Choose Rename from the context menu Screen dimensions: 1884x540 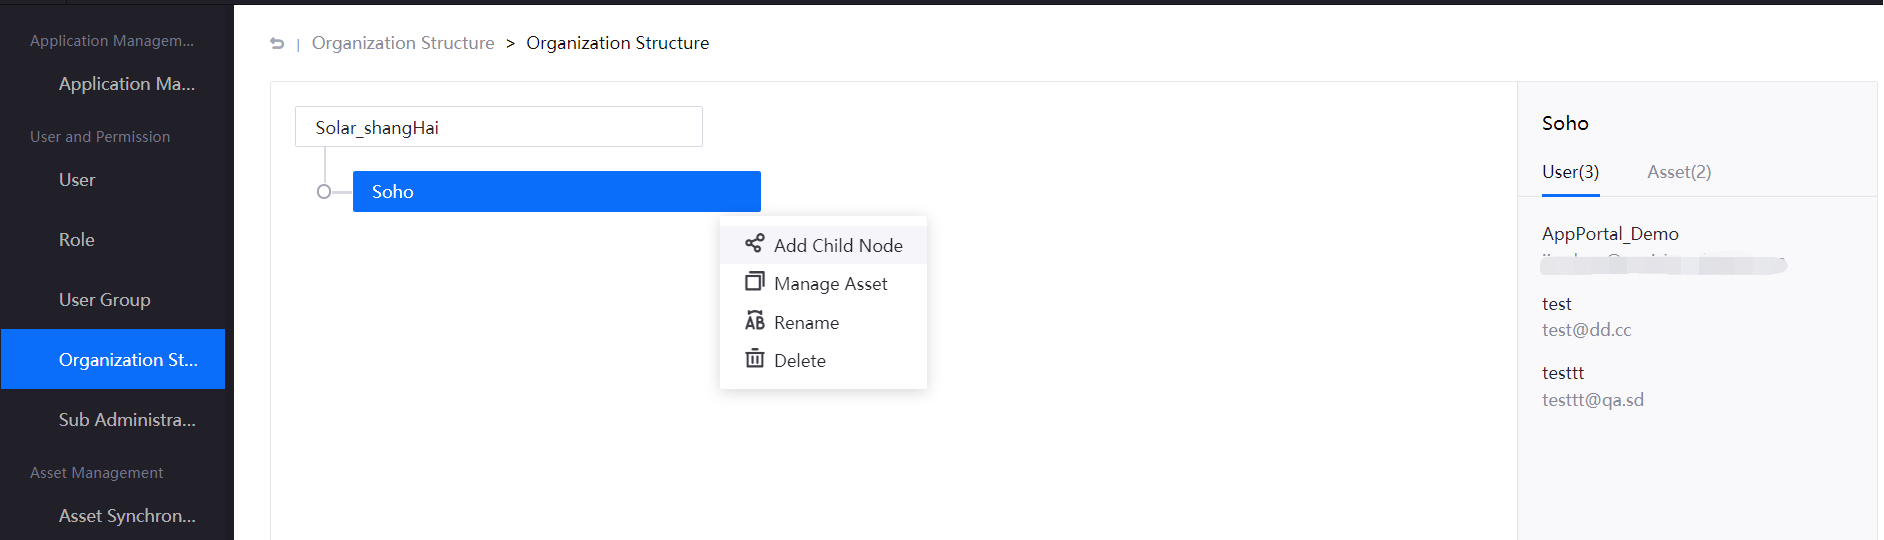[x=806, y=323]
